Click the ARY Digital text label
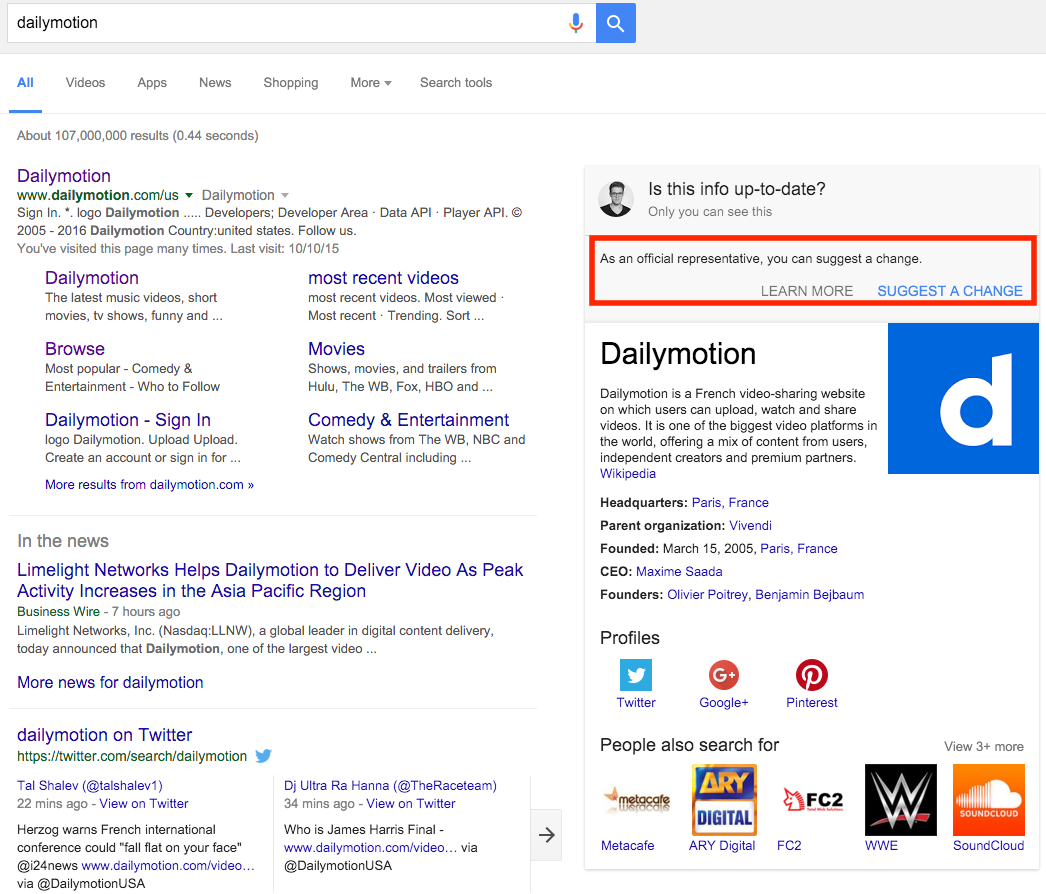Viewport: 1046px width, 894px height. pyautogui.click(x=722, y=845)
